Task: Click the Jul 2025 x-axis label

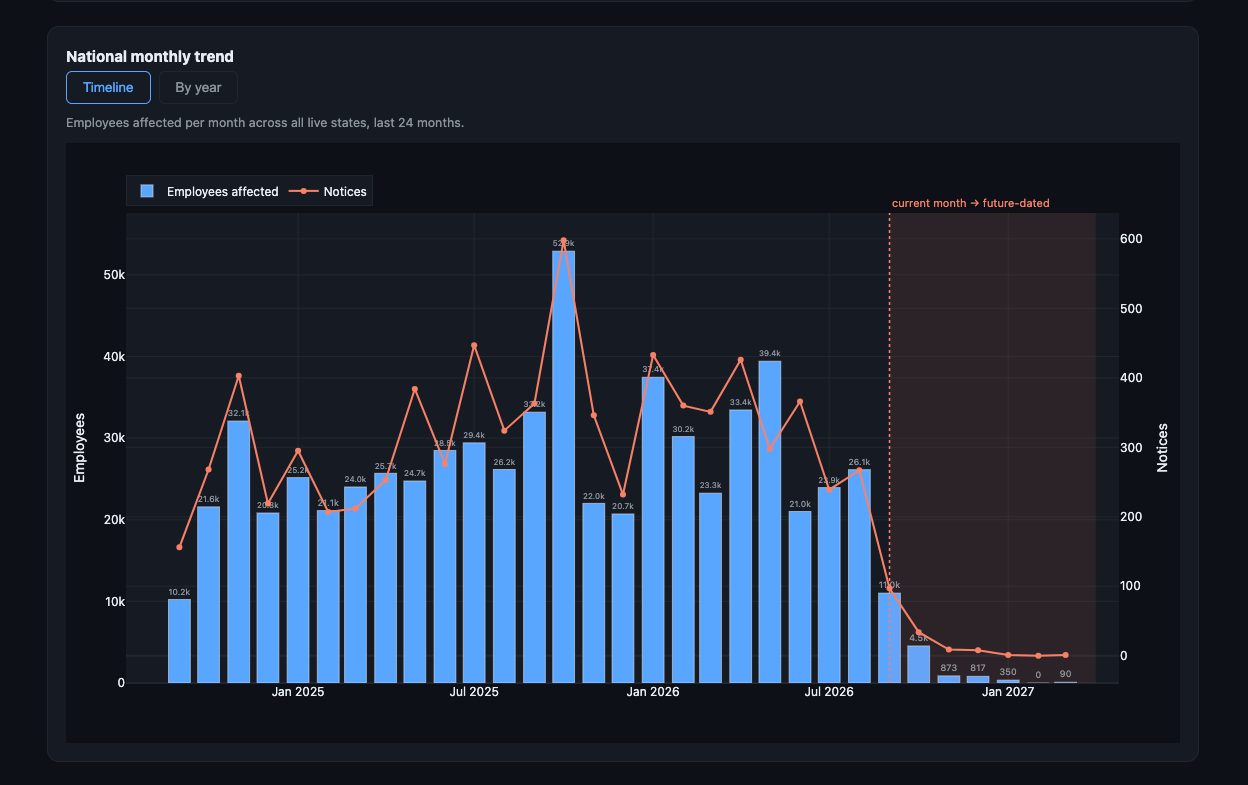Action: coord(474,692)
